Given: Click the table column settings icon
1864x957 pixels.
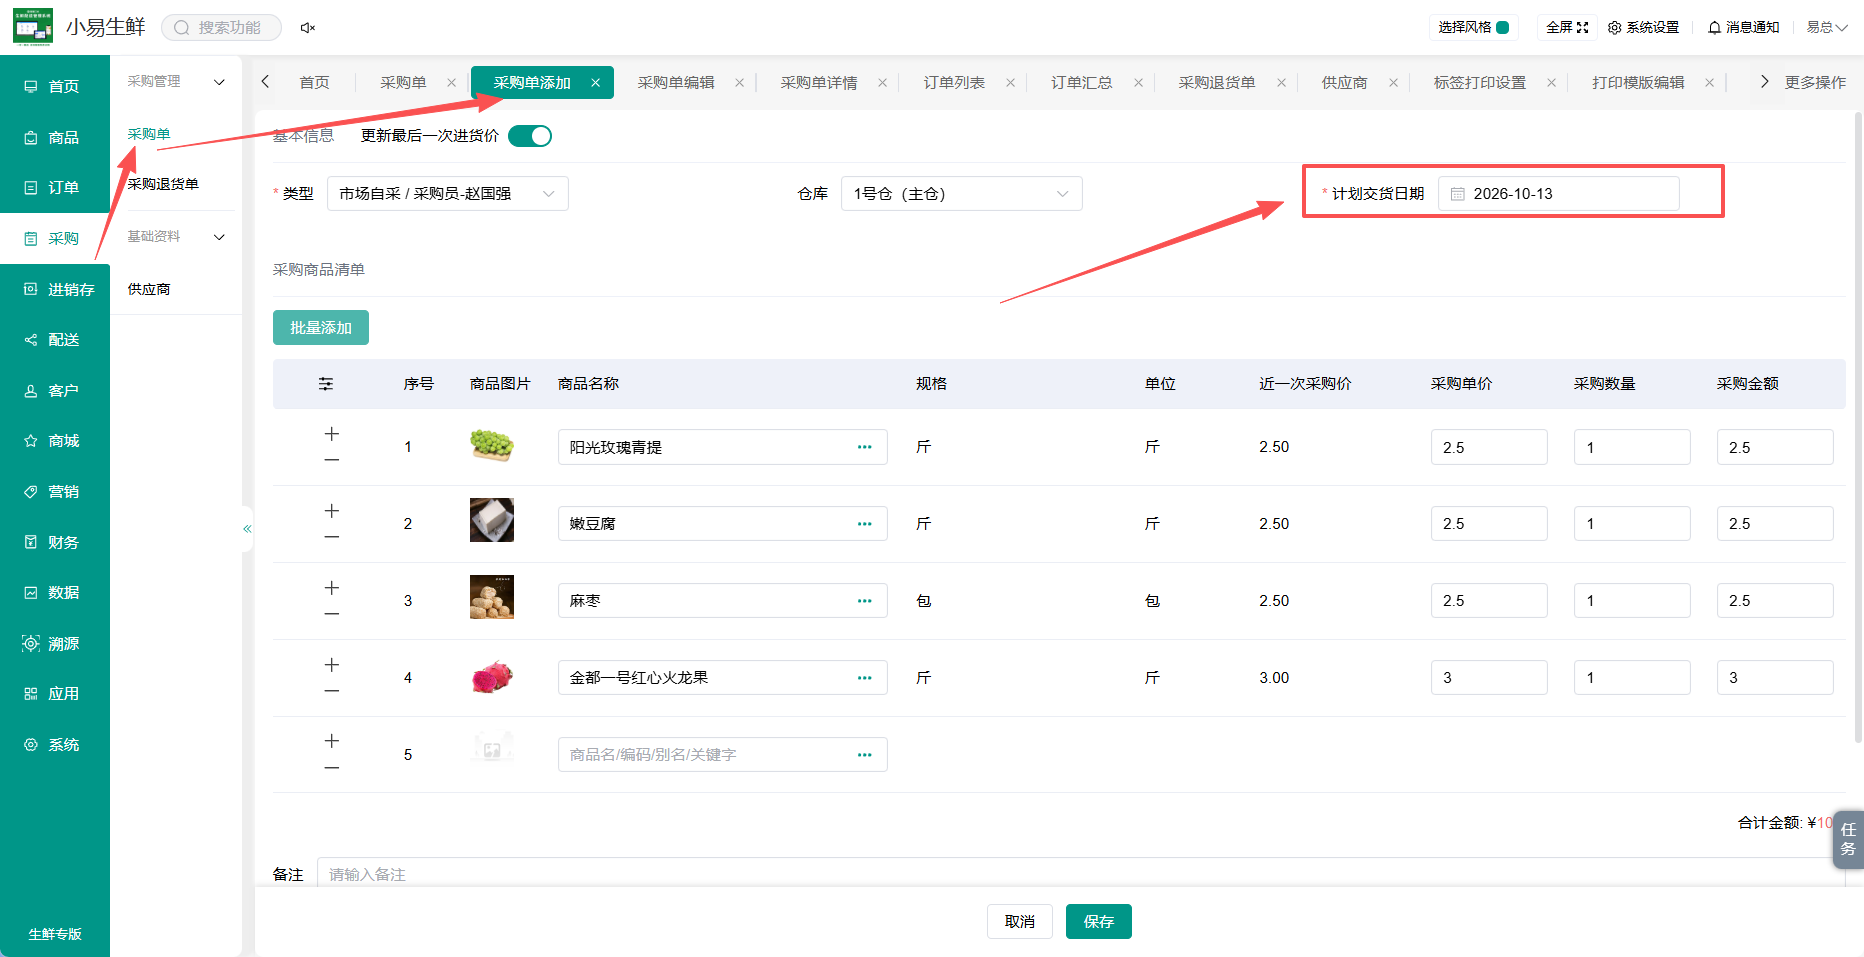Looking at the screenshot, I should 326,384.
